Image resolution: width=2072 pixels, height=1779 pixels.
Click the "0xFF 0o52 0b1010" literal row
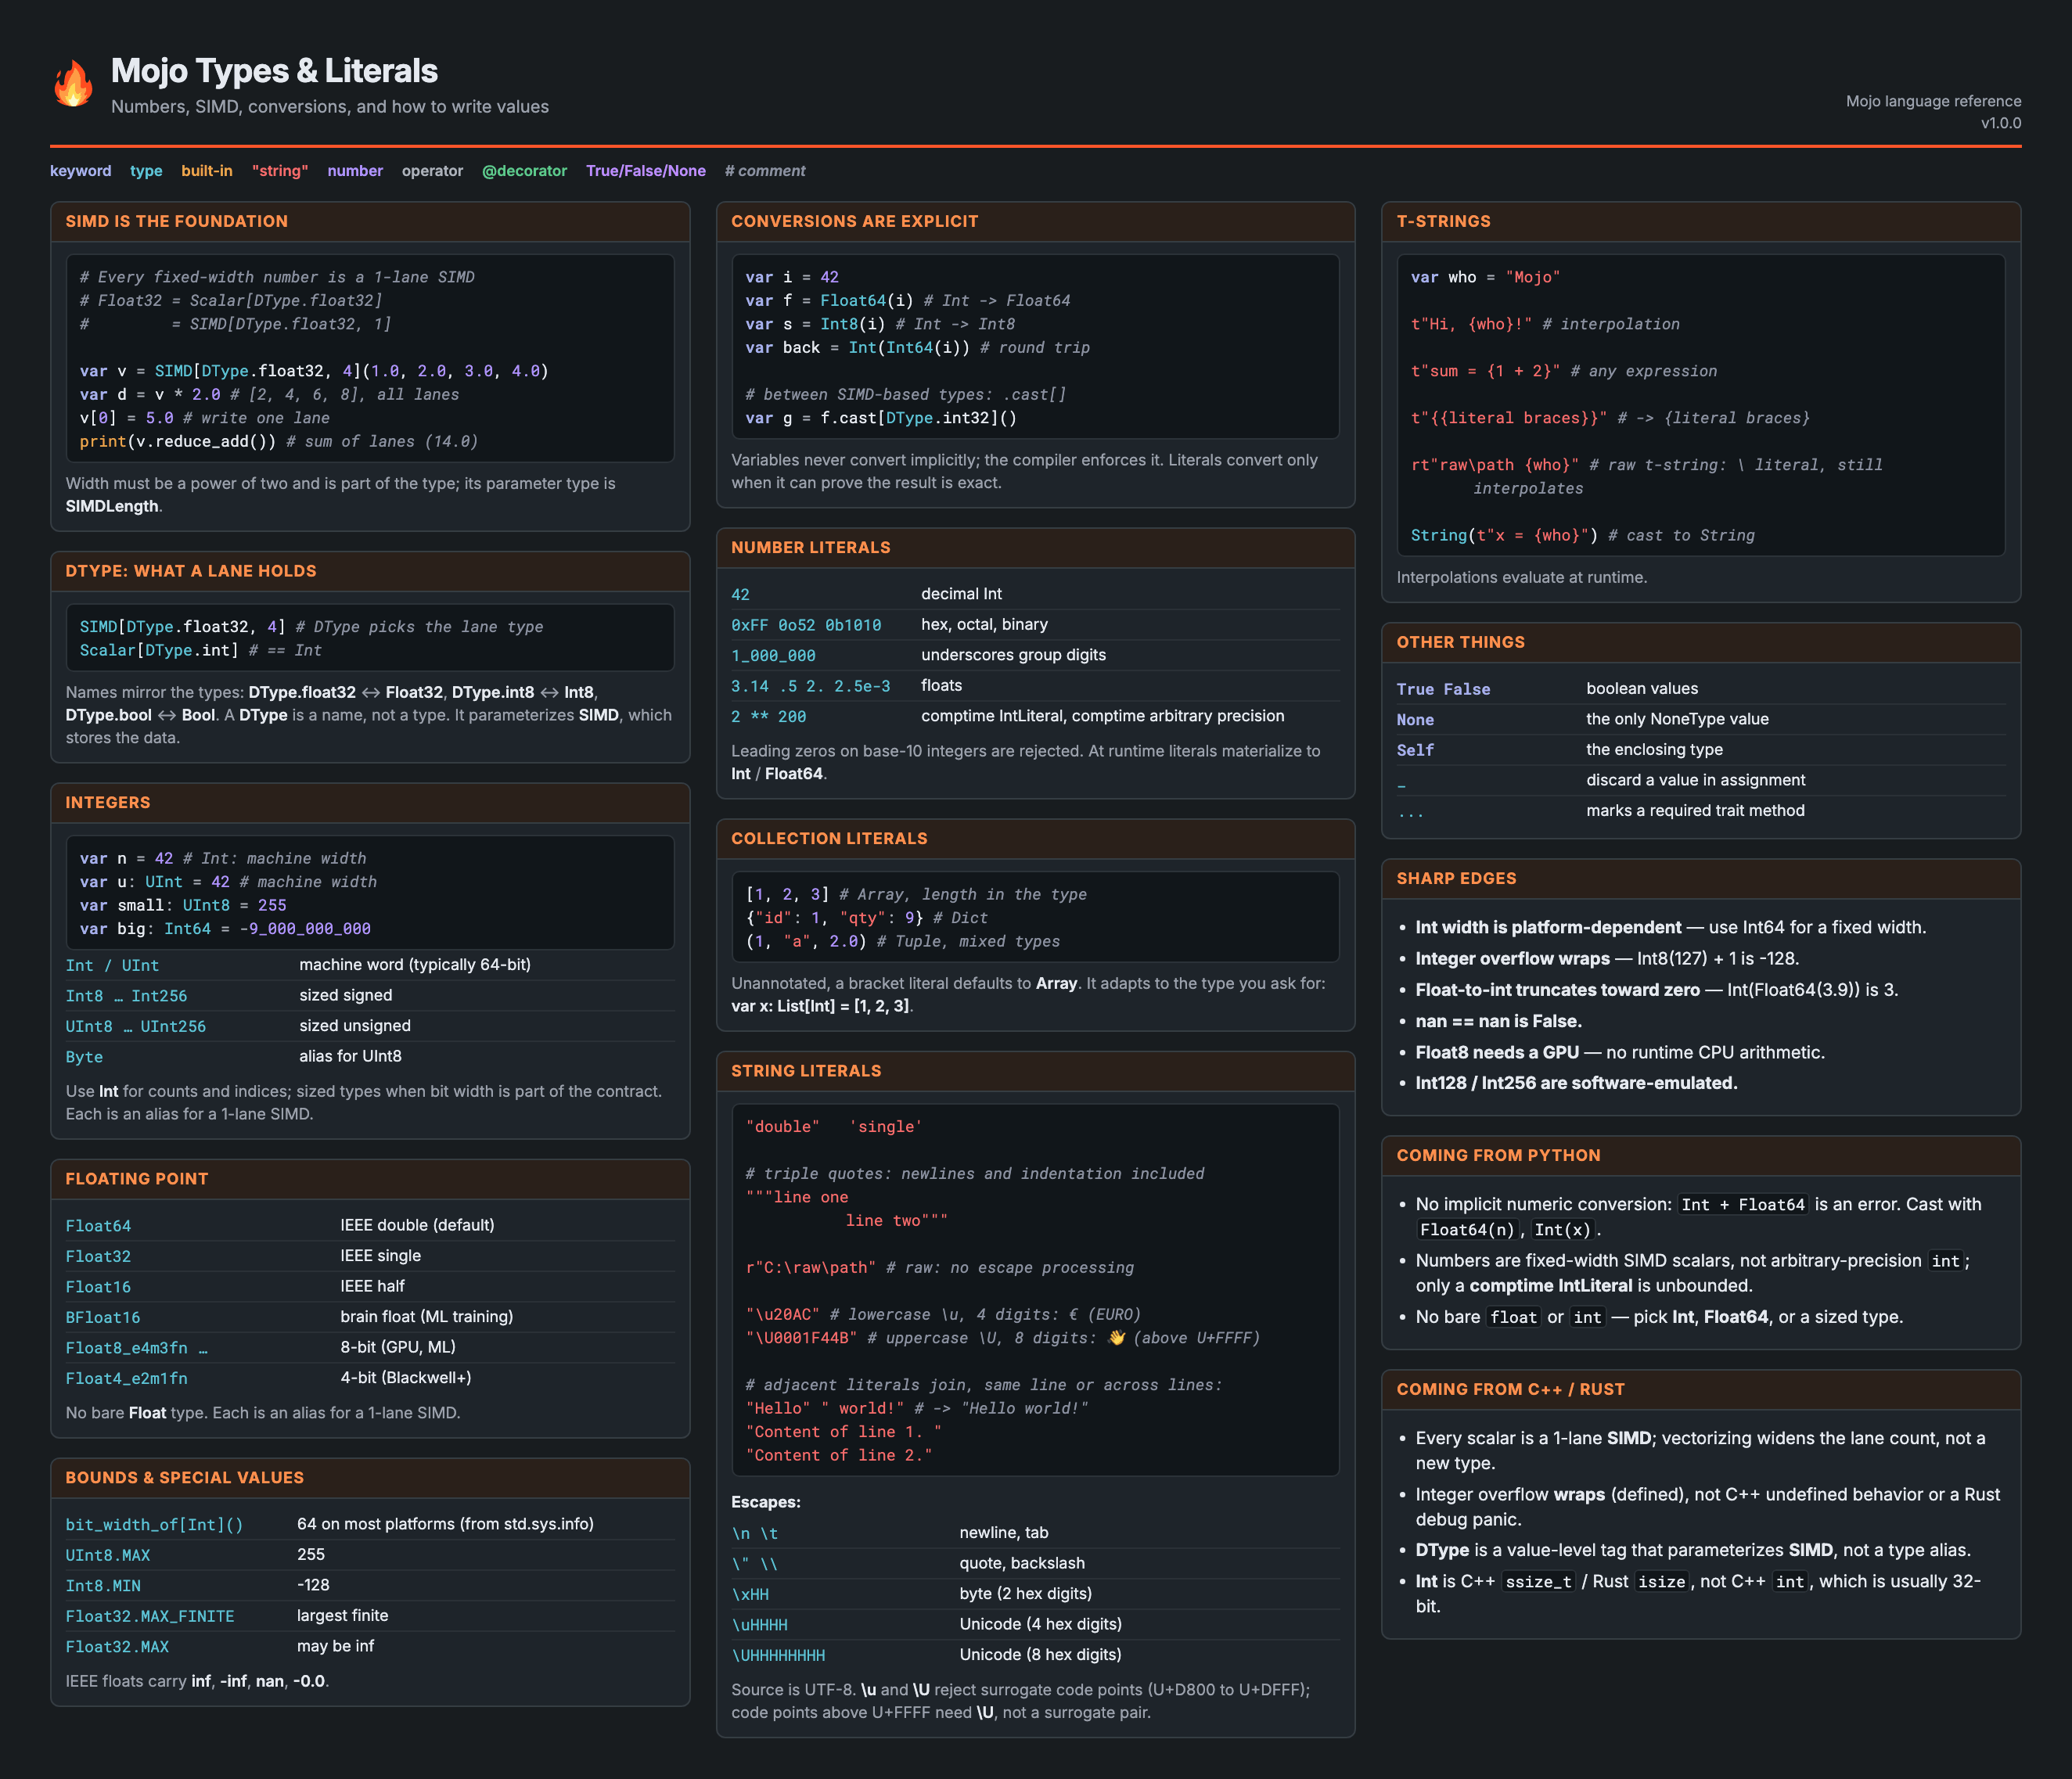(x=1035, y=625)
